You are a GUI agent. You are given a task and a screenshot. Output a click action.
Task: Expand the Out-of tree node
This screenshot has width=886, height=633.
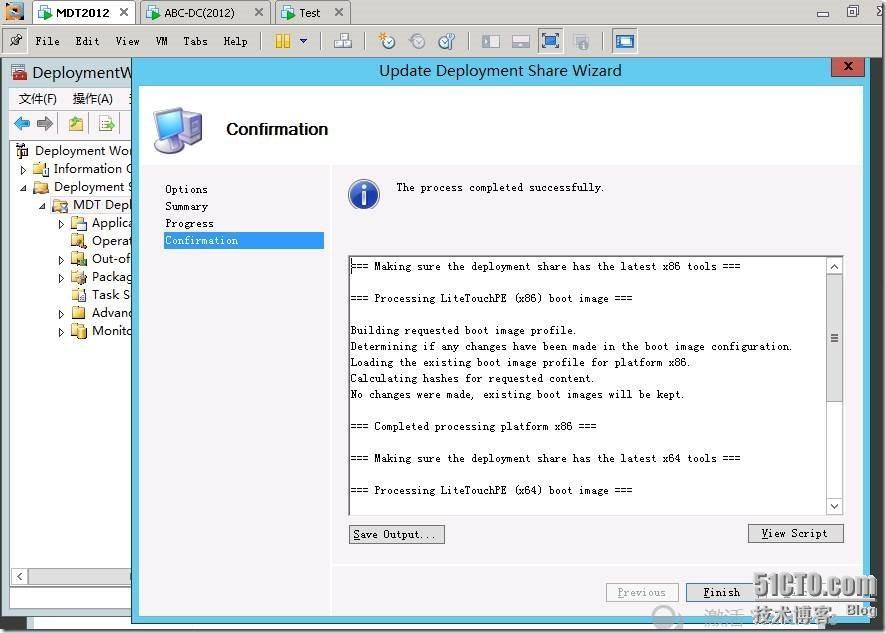(61, 258)
